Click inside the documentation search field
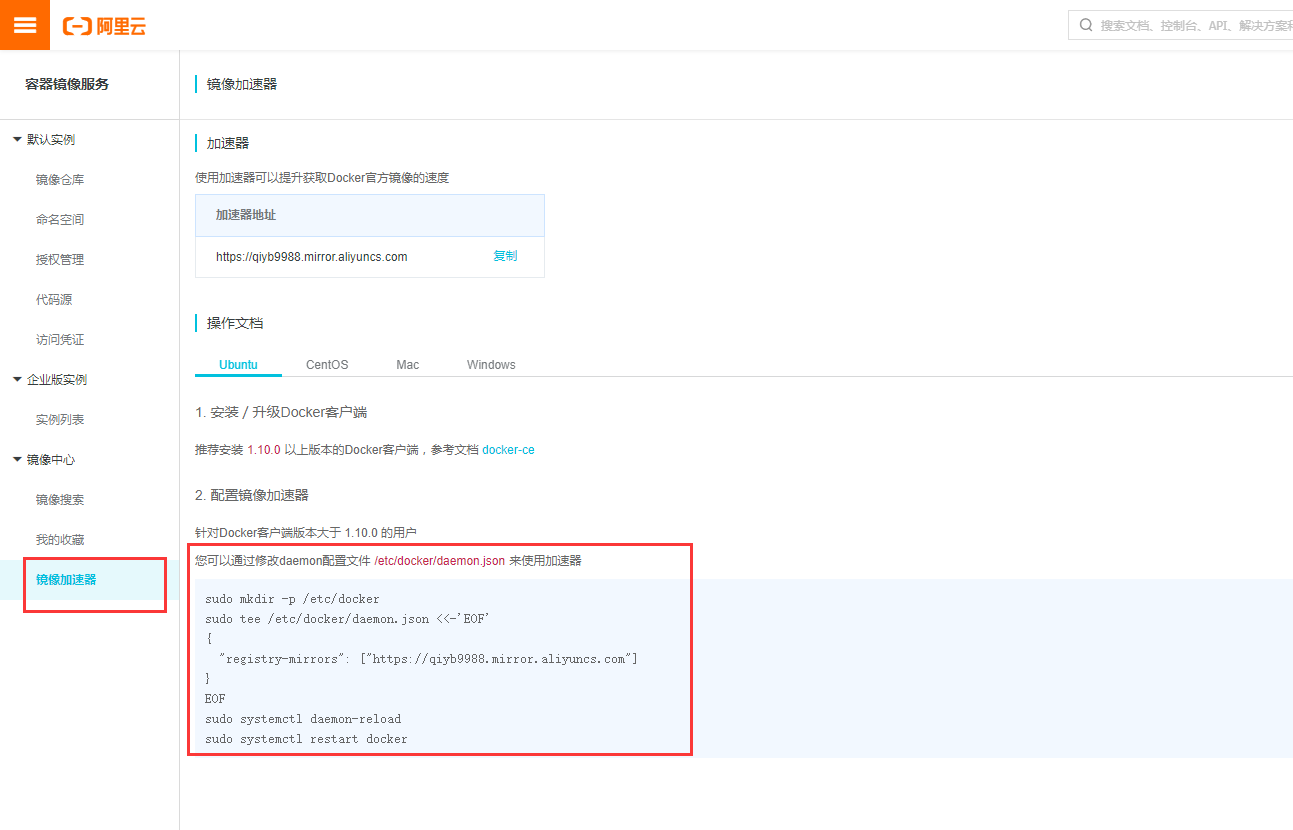Image resolution: width=1293 pixels, height=830 pixels. 1180,25
